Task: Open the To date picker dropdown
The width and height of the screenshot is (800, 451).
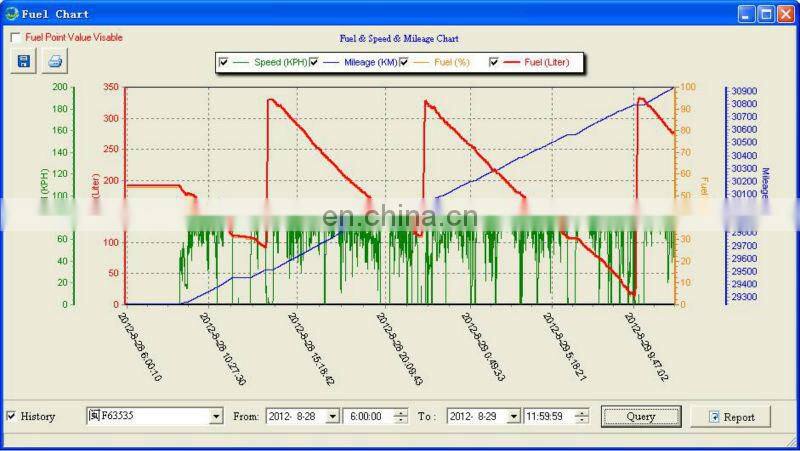Action: click(x=513, y=416)
